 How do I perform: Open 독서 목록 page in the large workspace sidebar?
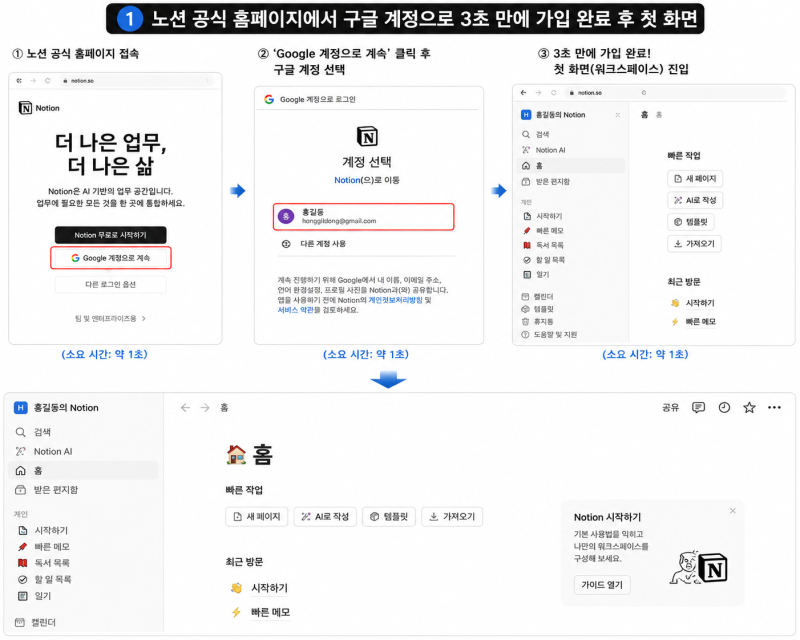(x=44, y=563)
